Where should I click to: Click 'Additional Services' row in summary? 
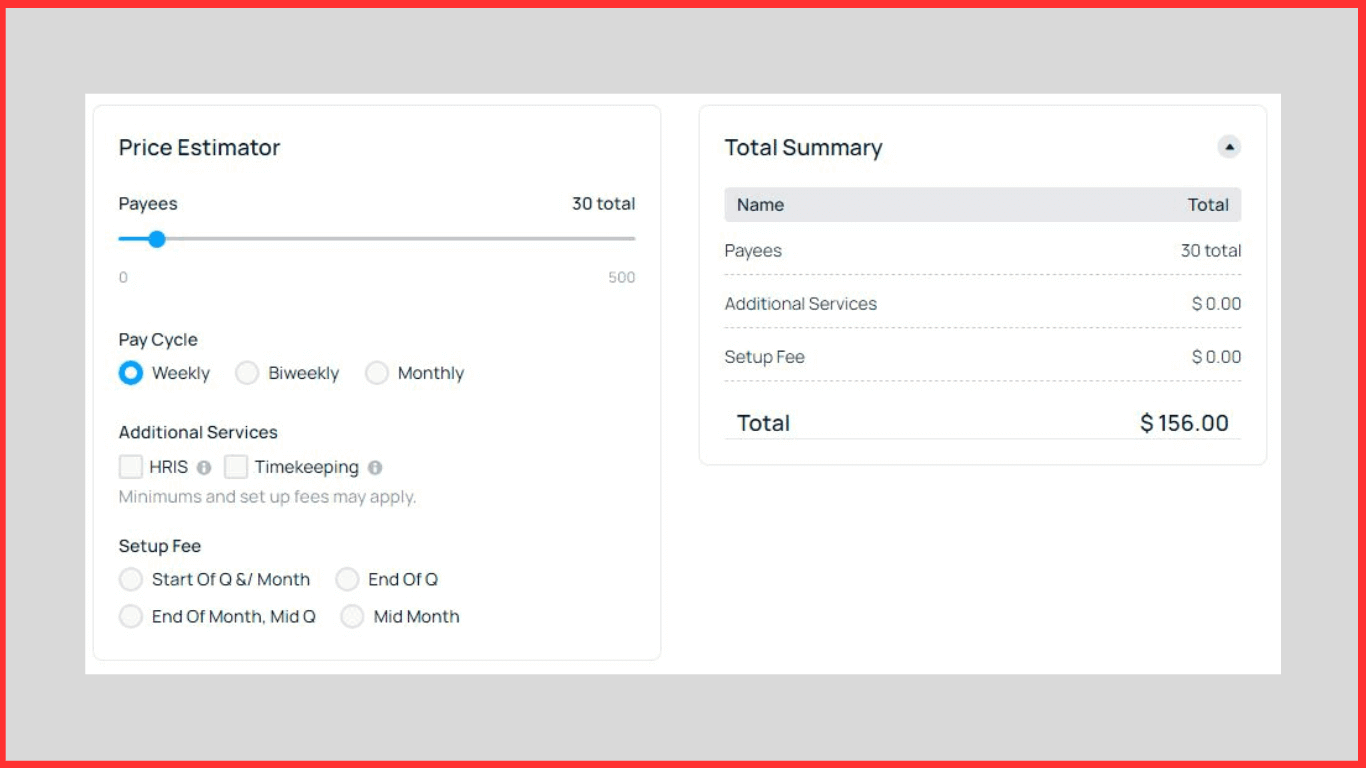point(983,304)
